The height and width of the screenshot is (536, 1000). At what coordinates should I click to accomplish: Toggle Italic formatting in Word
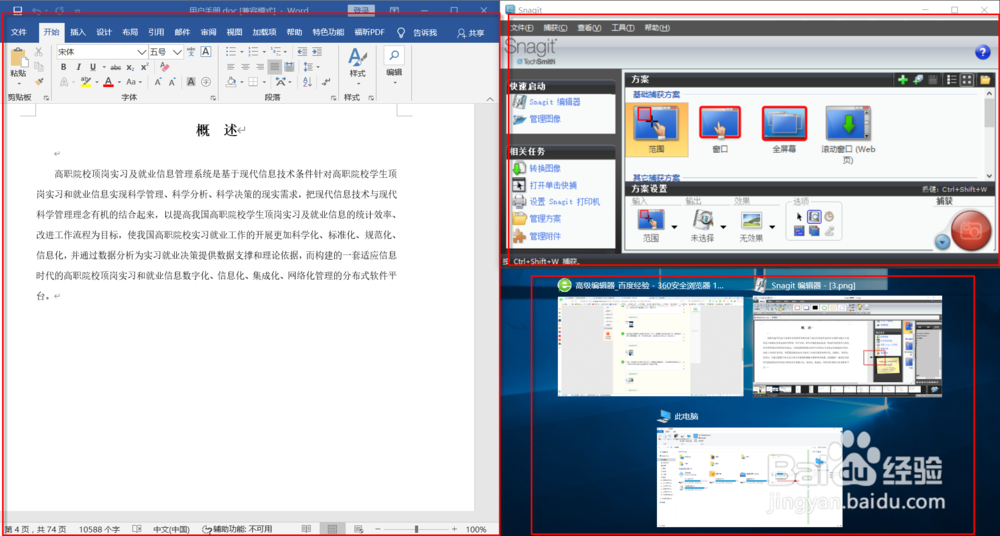(x=78, y=67)
